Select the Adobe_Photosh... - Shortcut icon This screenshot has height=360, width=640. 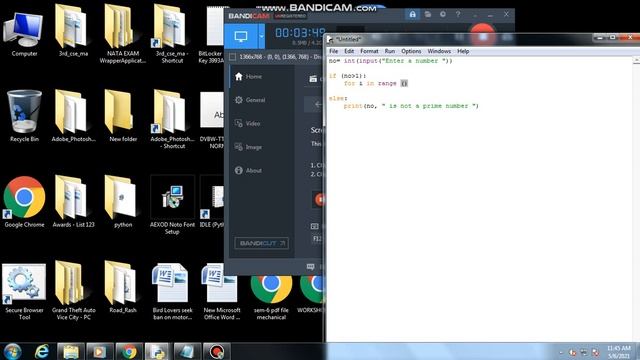click(x=171, y=119)
